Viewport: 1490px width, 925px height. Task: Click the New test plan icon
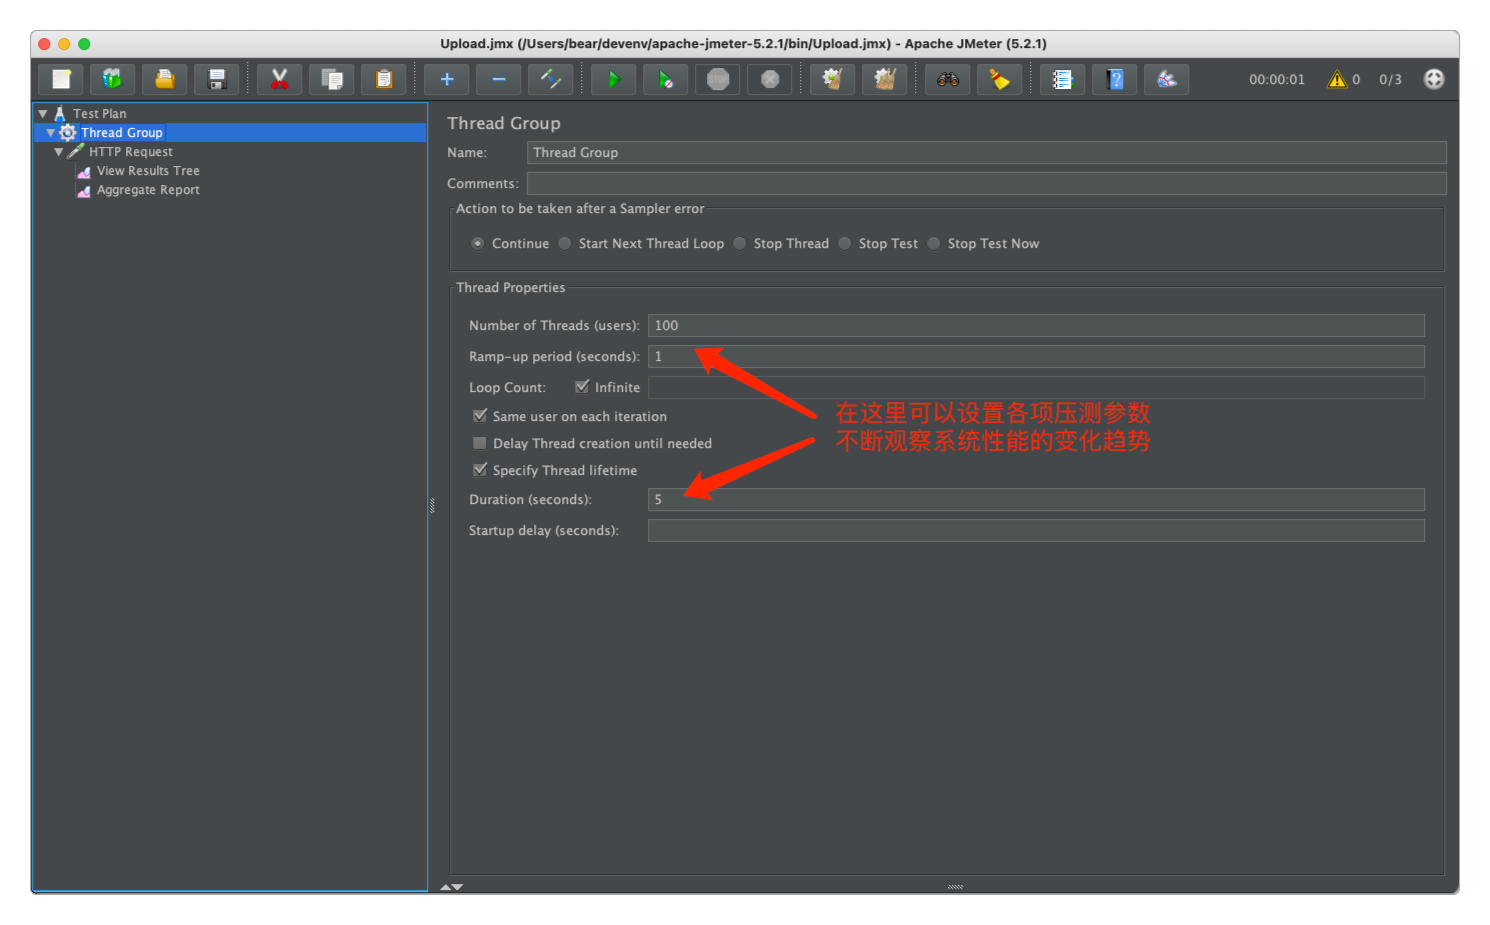(61, 79)
